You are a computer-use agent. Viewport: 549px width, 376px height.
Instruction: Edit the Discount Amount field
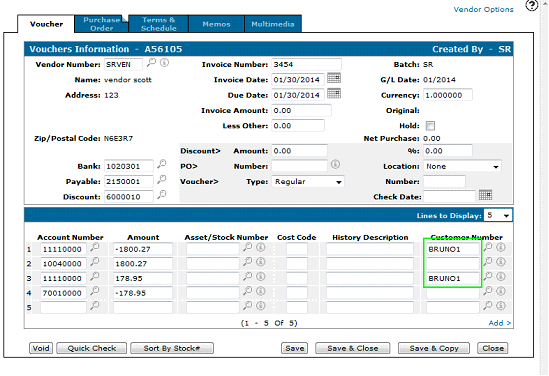click(300, 151)
